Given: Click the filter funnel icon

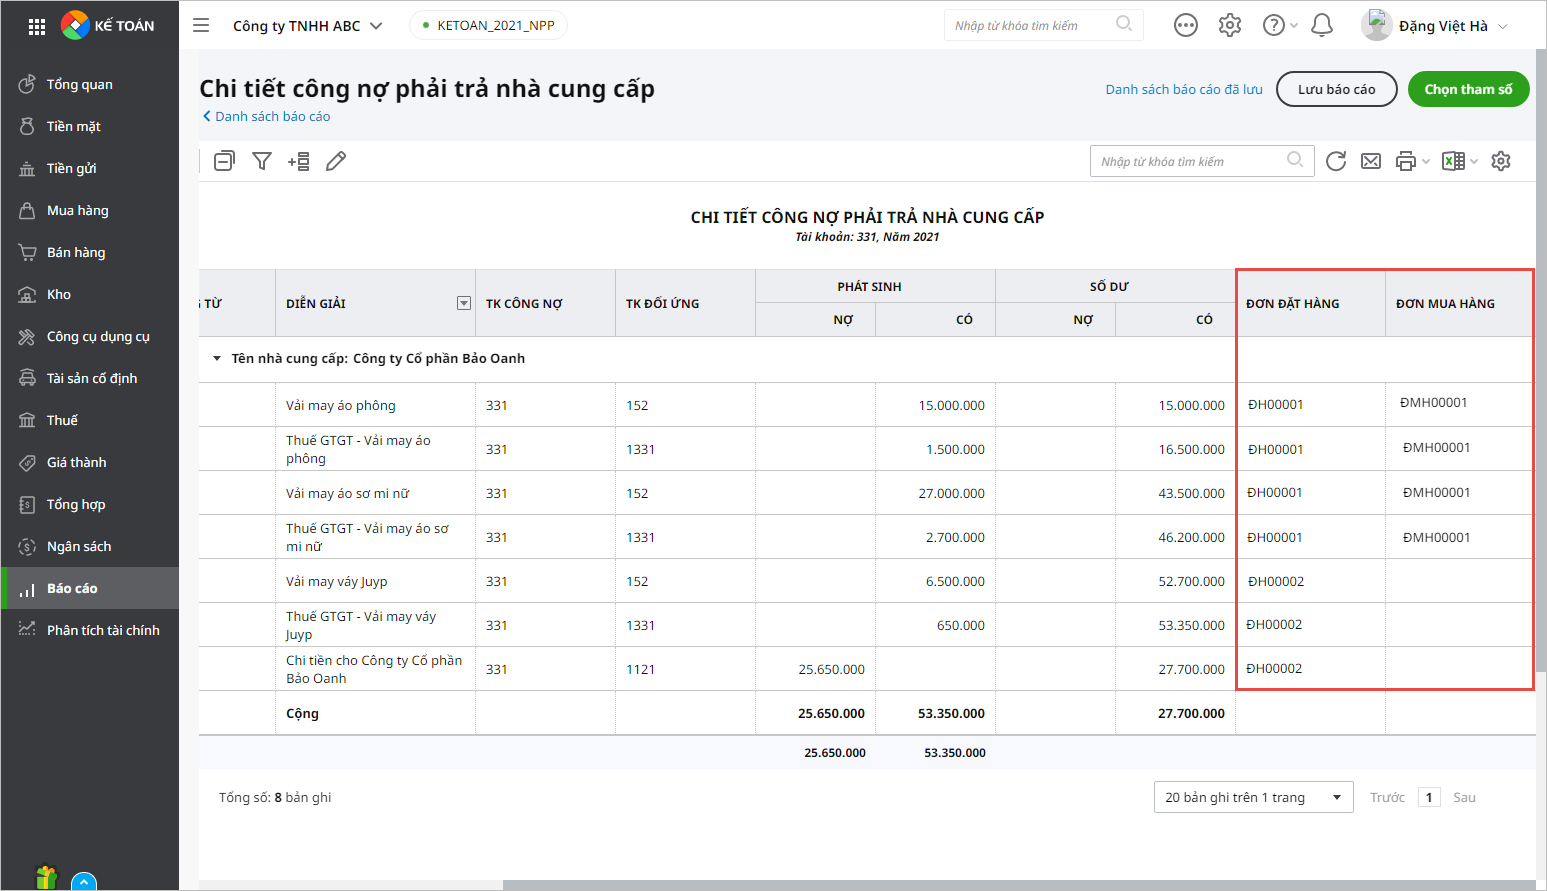Looking at the screenshot, I should click(262, 161).
